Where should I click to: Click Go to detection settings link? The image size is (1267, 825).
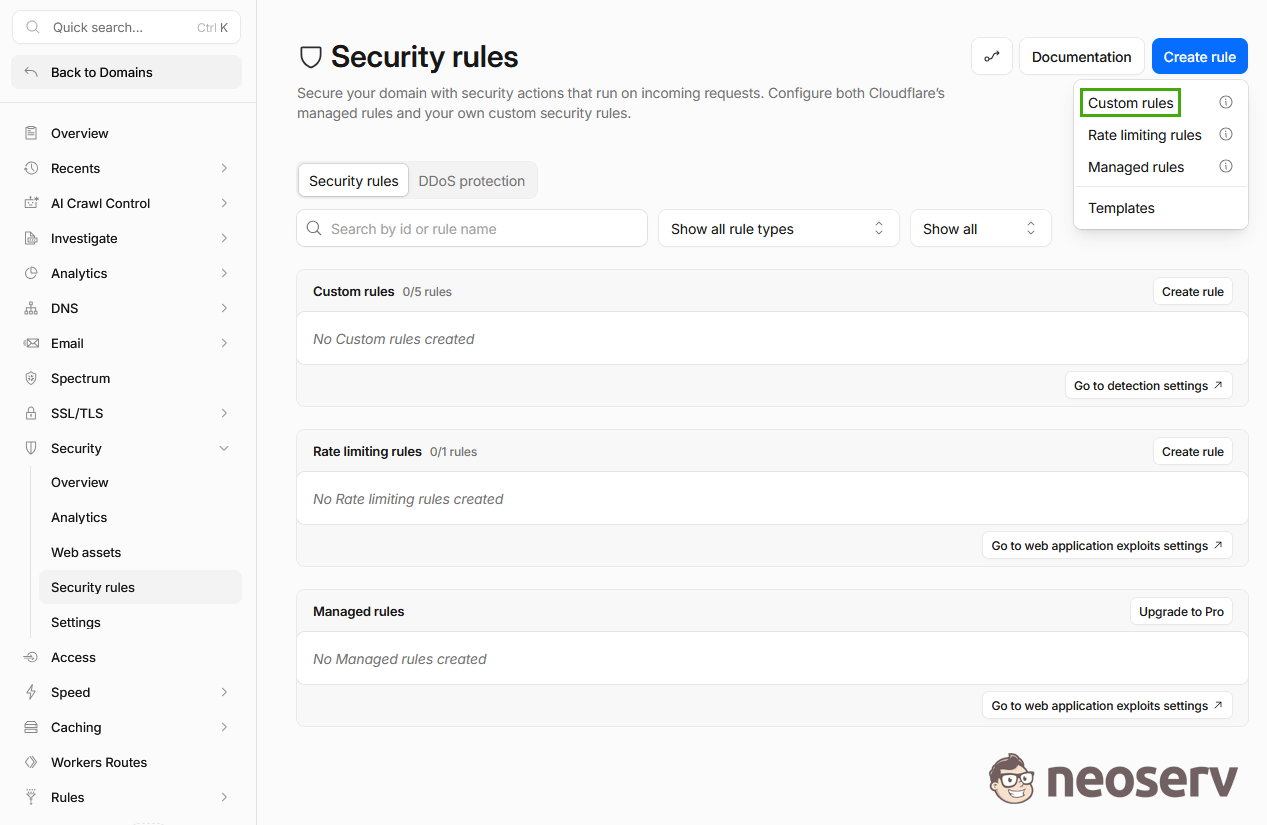1149,385
